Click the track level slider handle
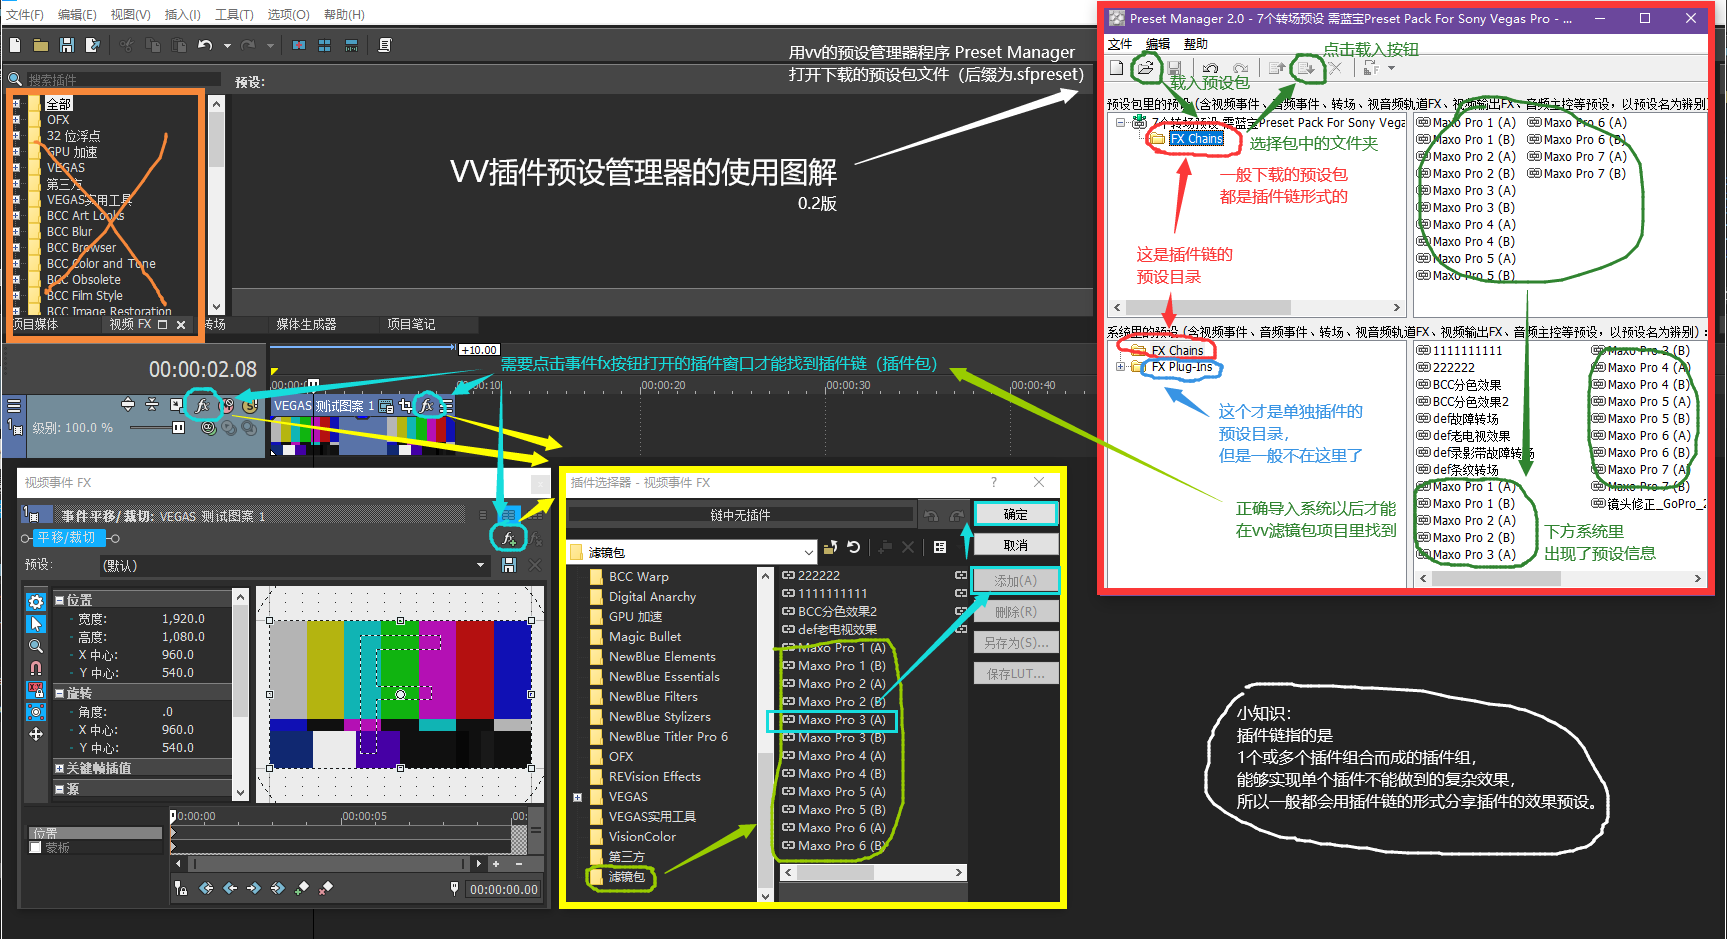The height and width of the screenshot is (939, 1727). (178, 427)
